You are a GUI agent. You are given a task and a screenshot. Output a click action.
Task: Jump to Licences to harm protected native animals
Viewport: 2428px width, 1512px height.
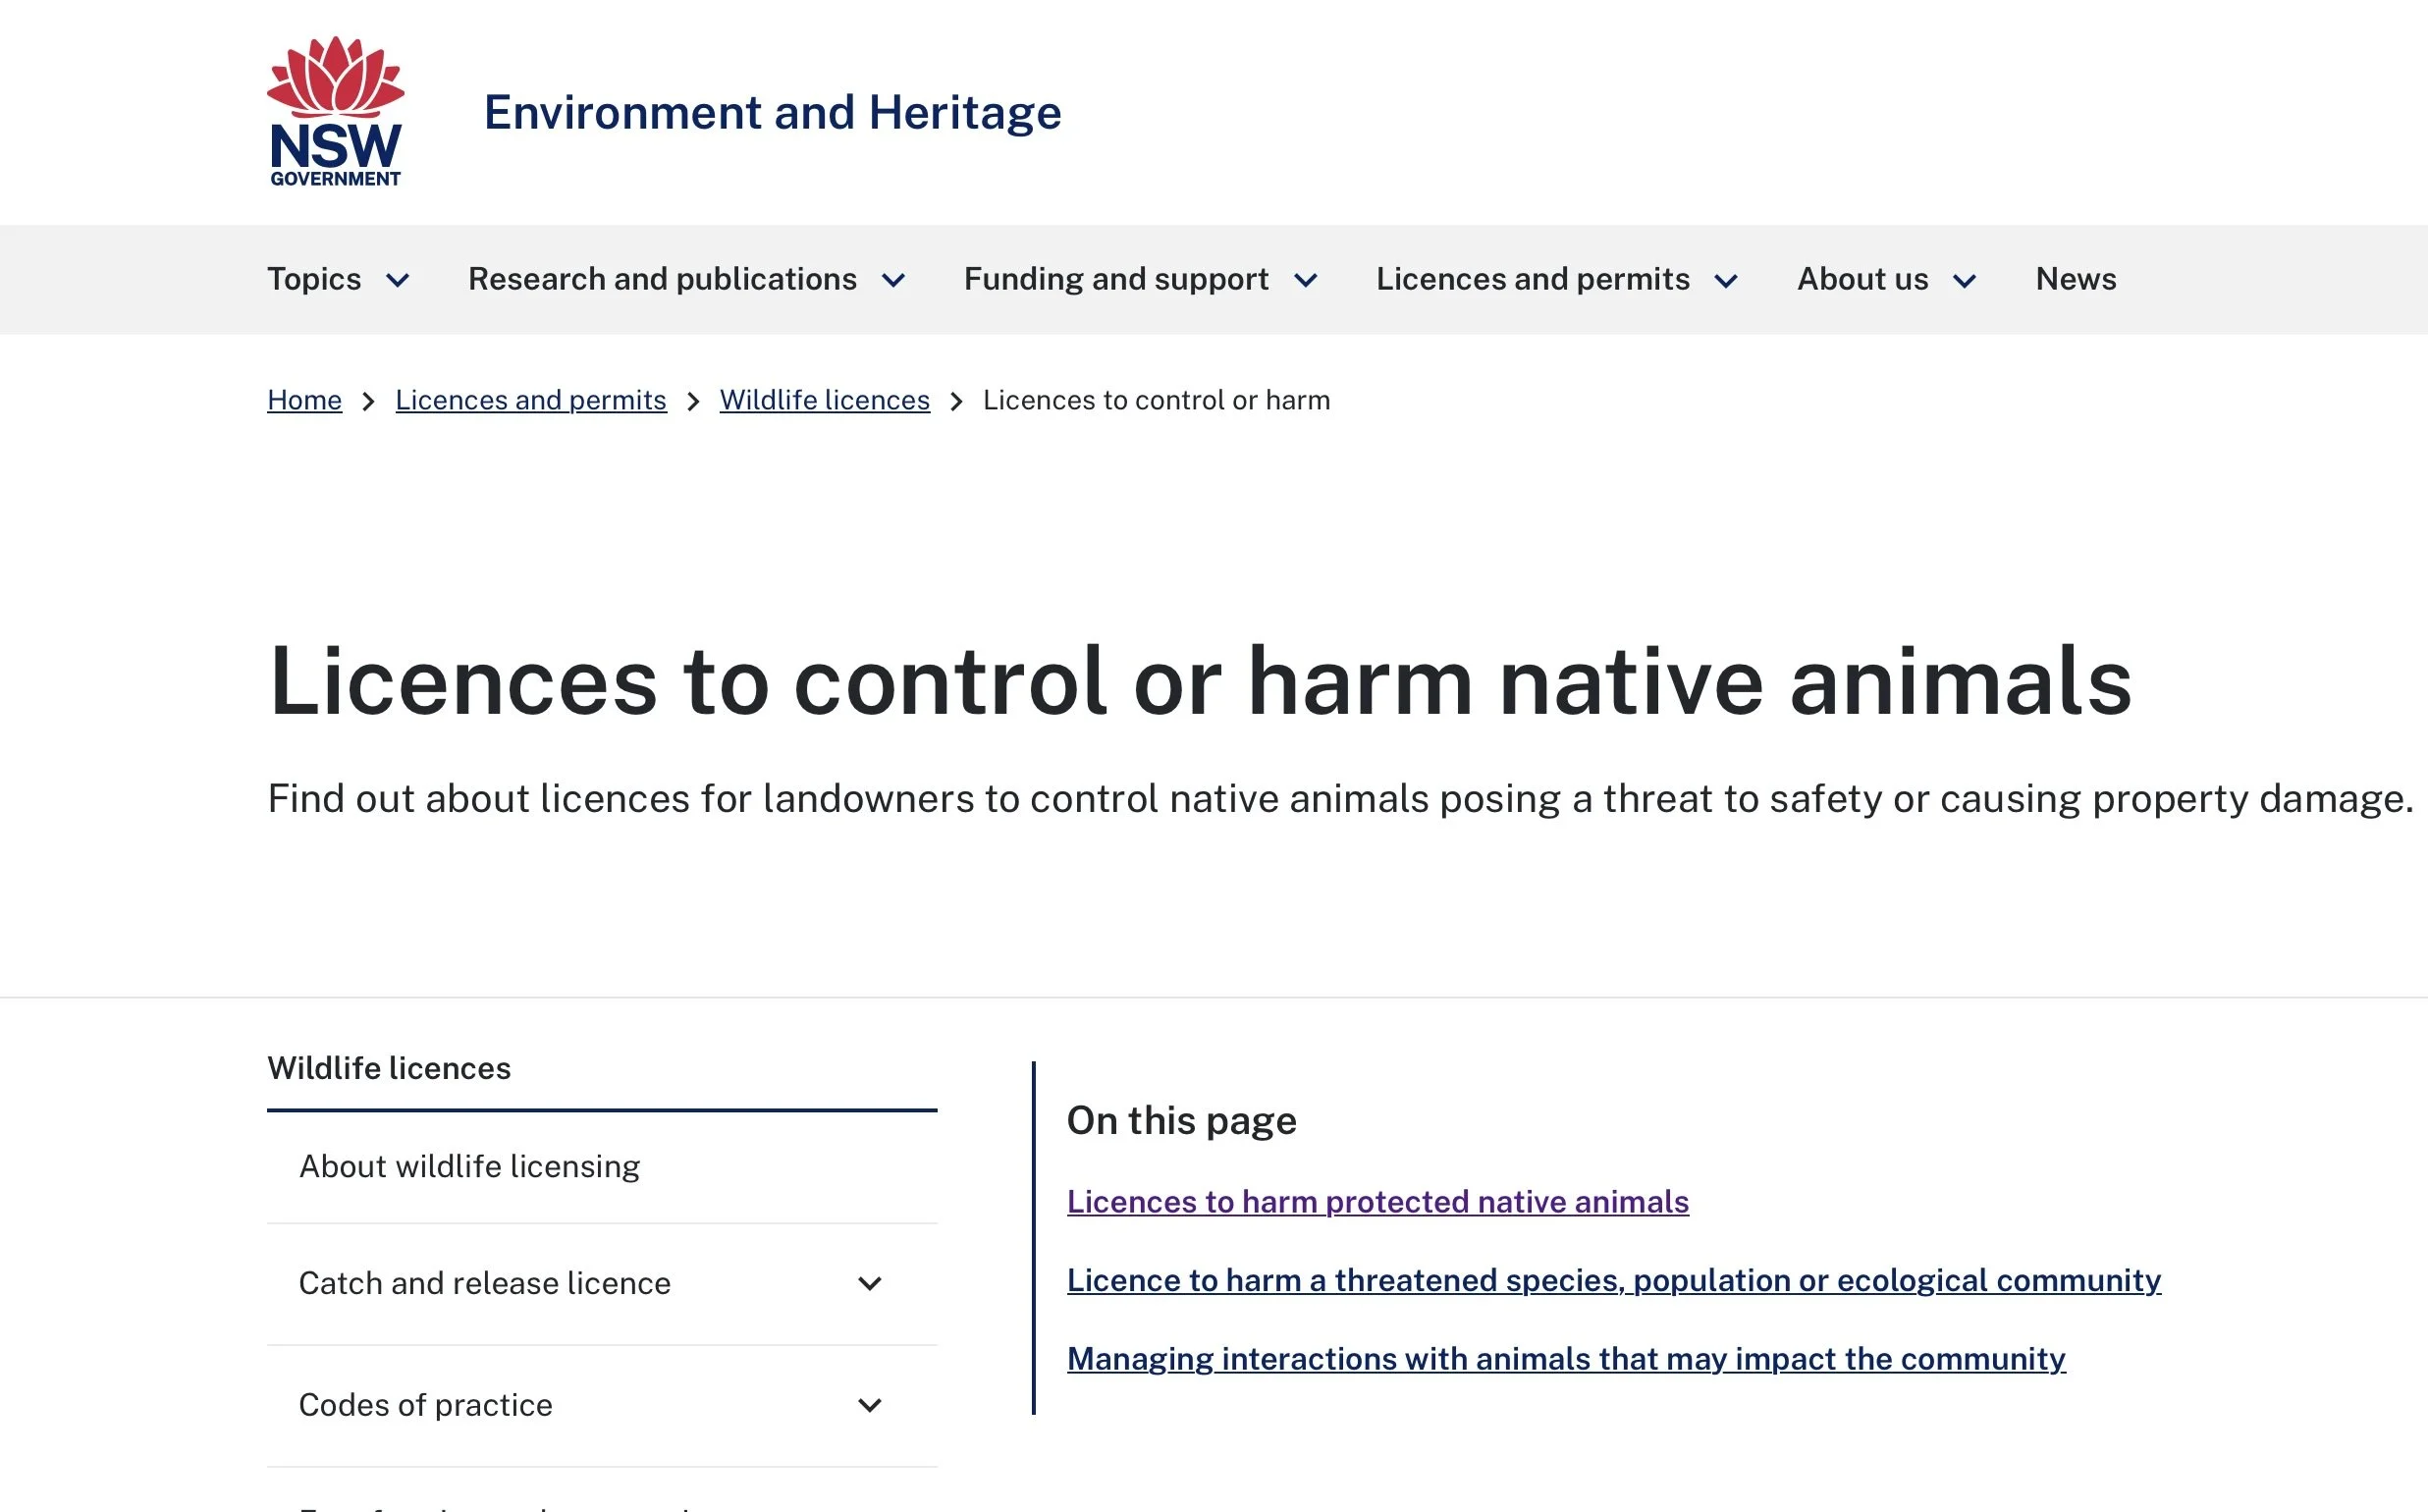pyautogui.click(x=1377, y=1201)
